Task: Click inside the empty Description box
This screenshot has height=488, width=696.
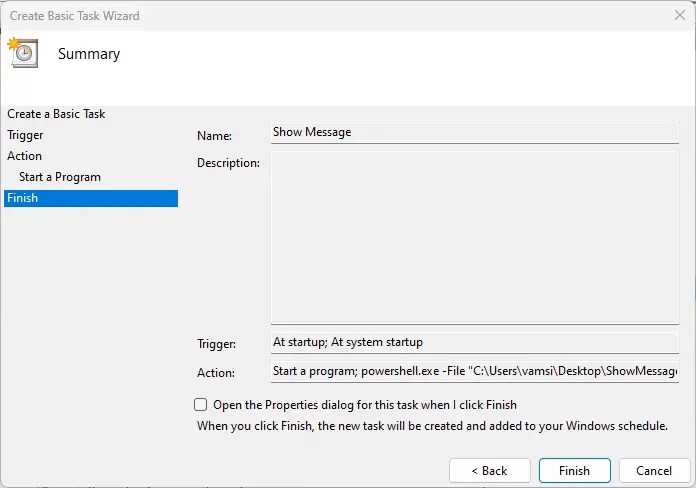Action: (x=474, y=238)
